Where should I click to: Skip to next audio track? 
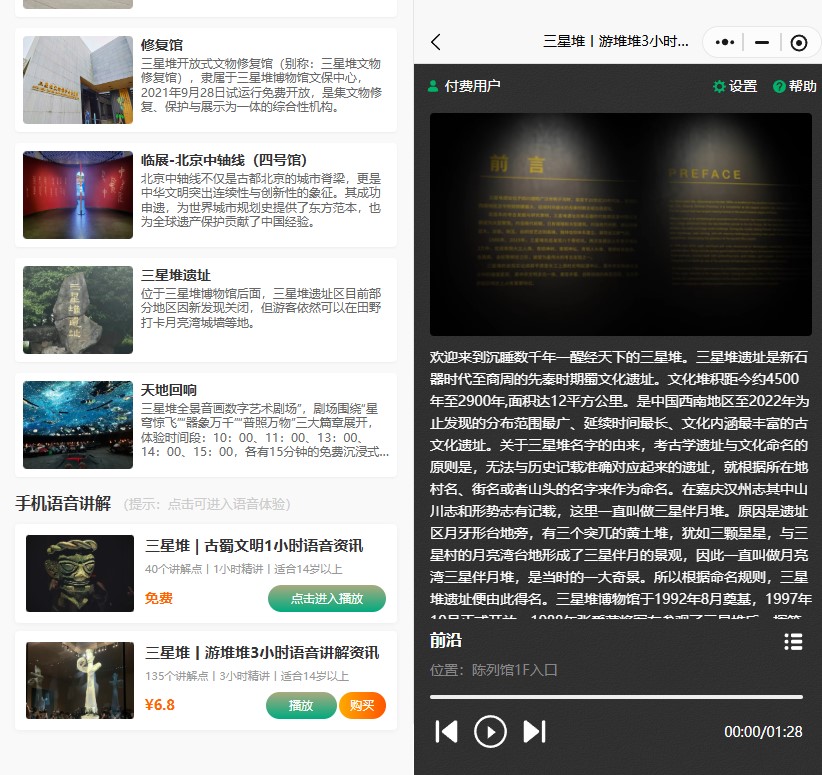(x=535, y=731)
